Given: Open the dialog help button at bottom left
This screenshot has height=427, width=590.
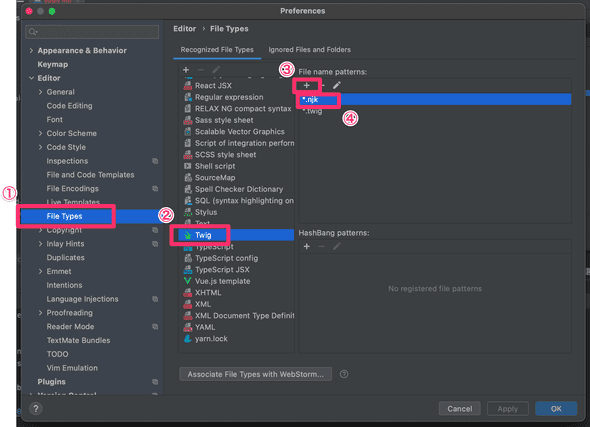Looking at the screenshot, I should point(36,409).
